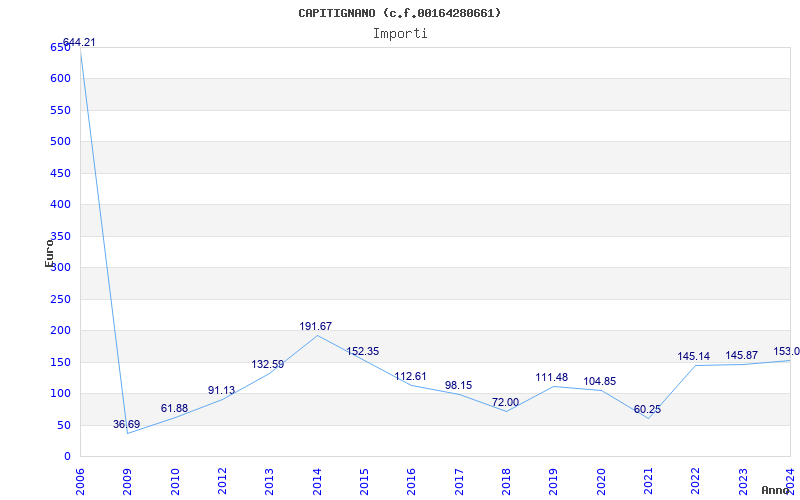Click the x-axis year 2016
Image resolution: width=800 pixels, height=500 pixels.
pyautogui.click(x=412, y=481)
